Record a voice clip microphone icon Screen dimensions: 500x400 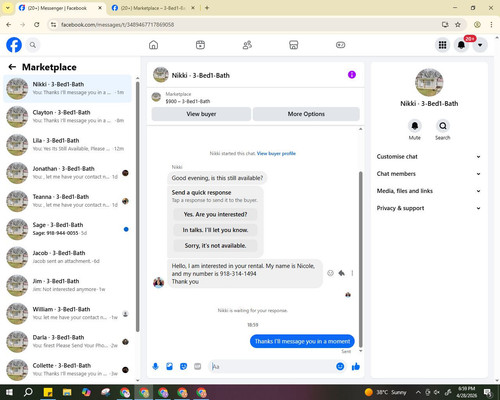[155, 367]
